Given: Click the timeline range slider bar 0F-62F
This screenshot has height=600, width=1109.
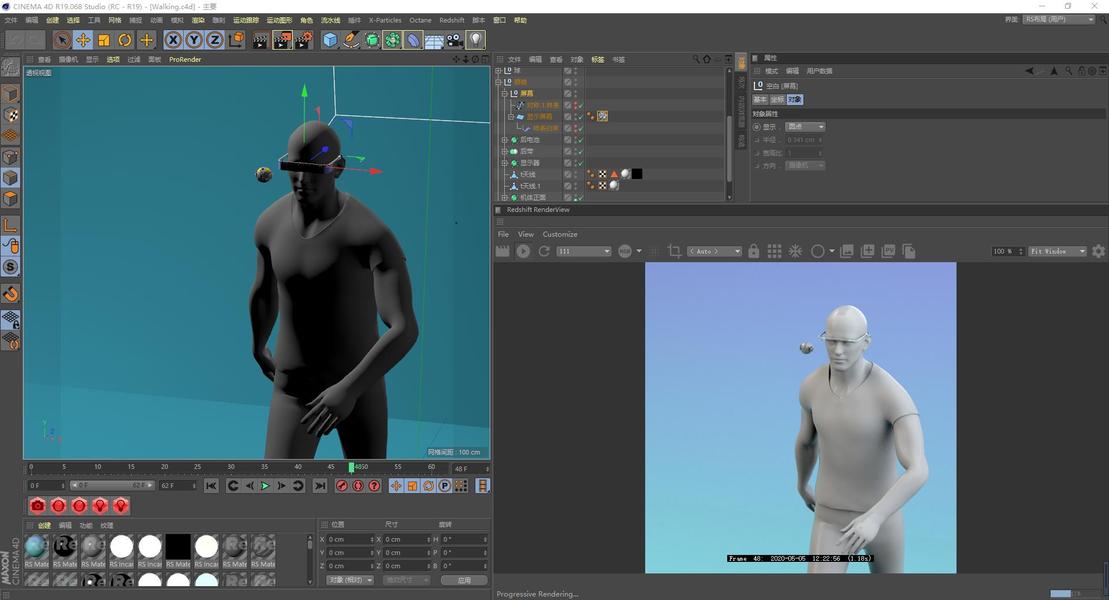Looking at the screenshot, I should [111, 485].
